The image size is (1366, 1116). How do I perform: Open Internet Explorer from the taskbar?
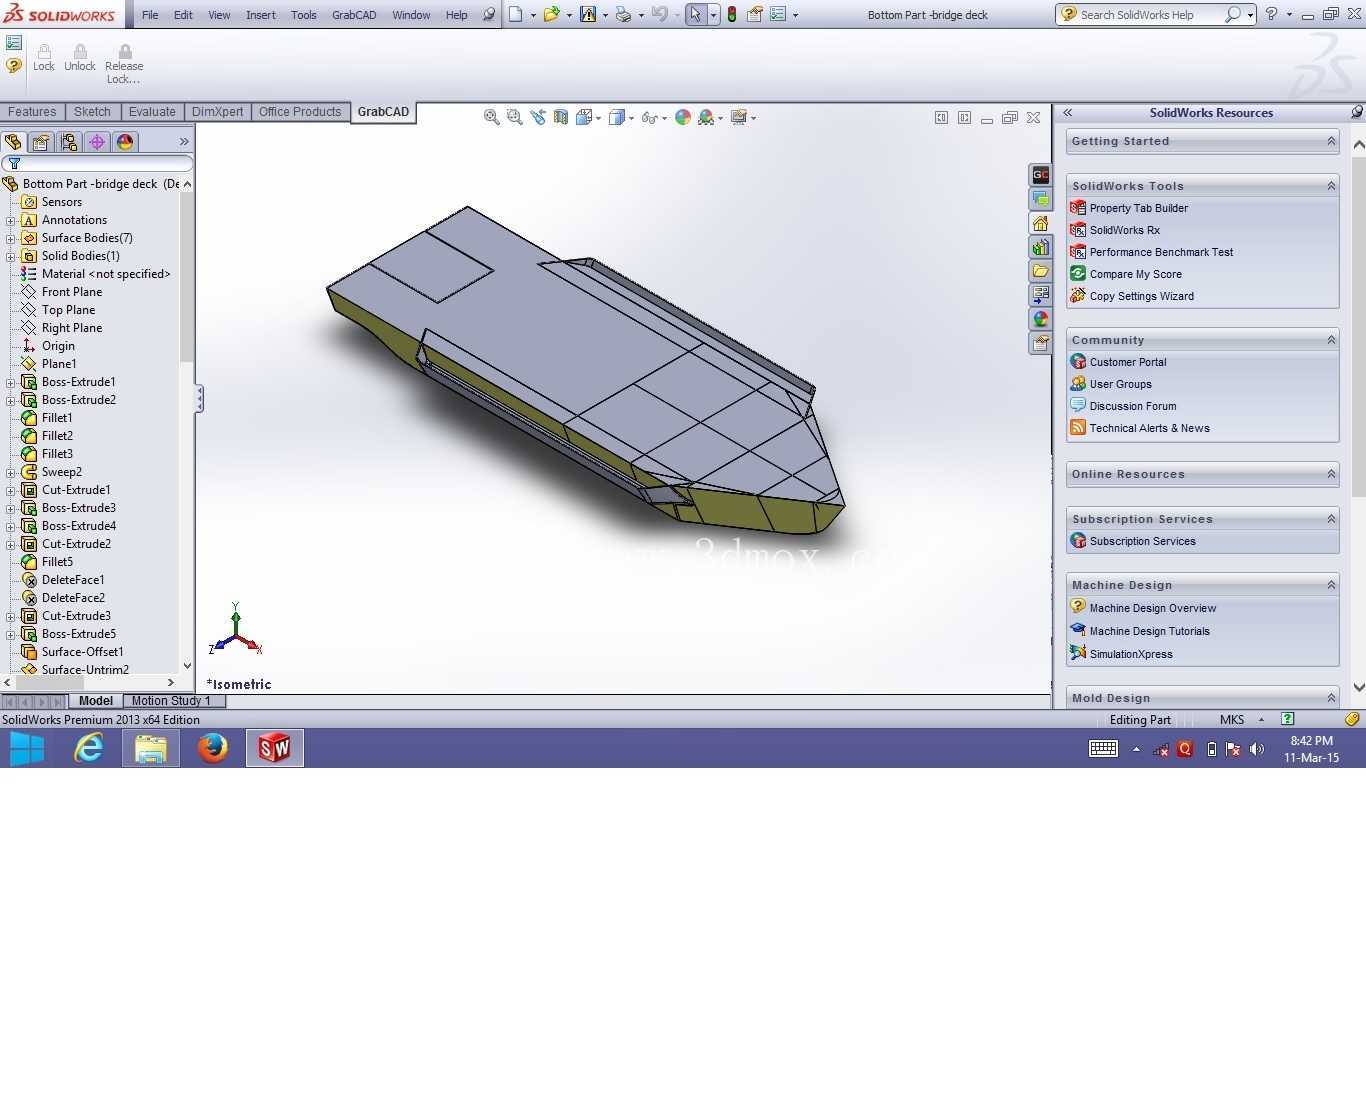(x=89, y=748)
